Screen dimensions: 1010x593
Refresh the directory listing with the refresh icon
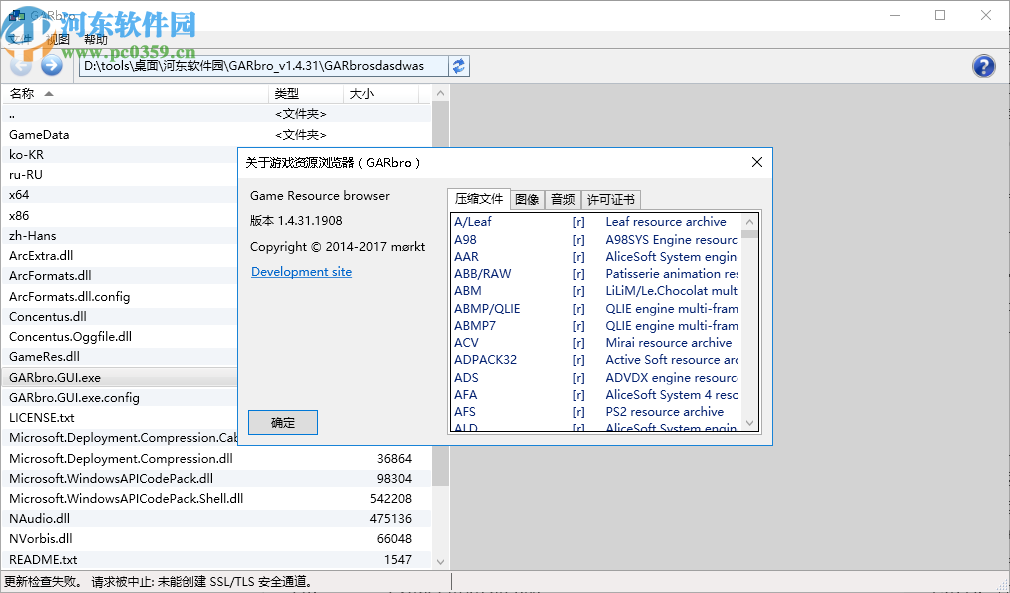[x=459, y=66]
